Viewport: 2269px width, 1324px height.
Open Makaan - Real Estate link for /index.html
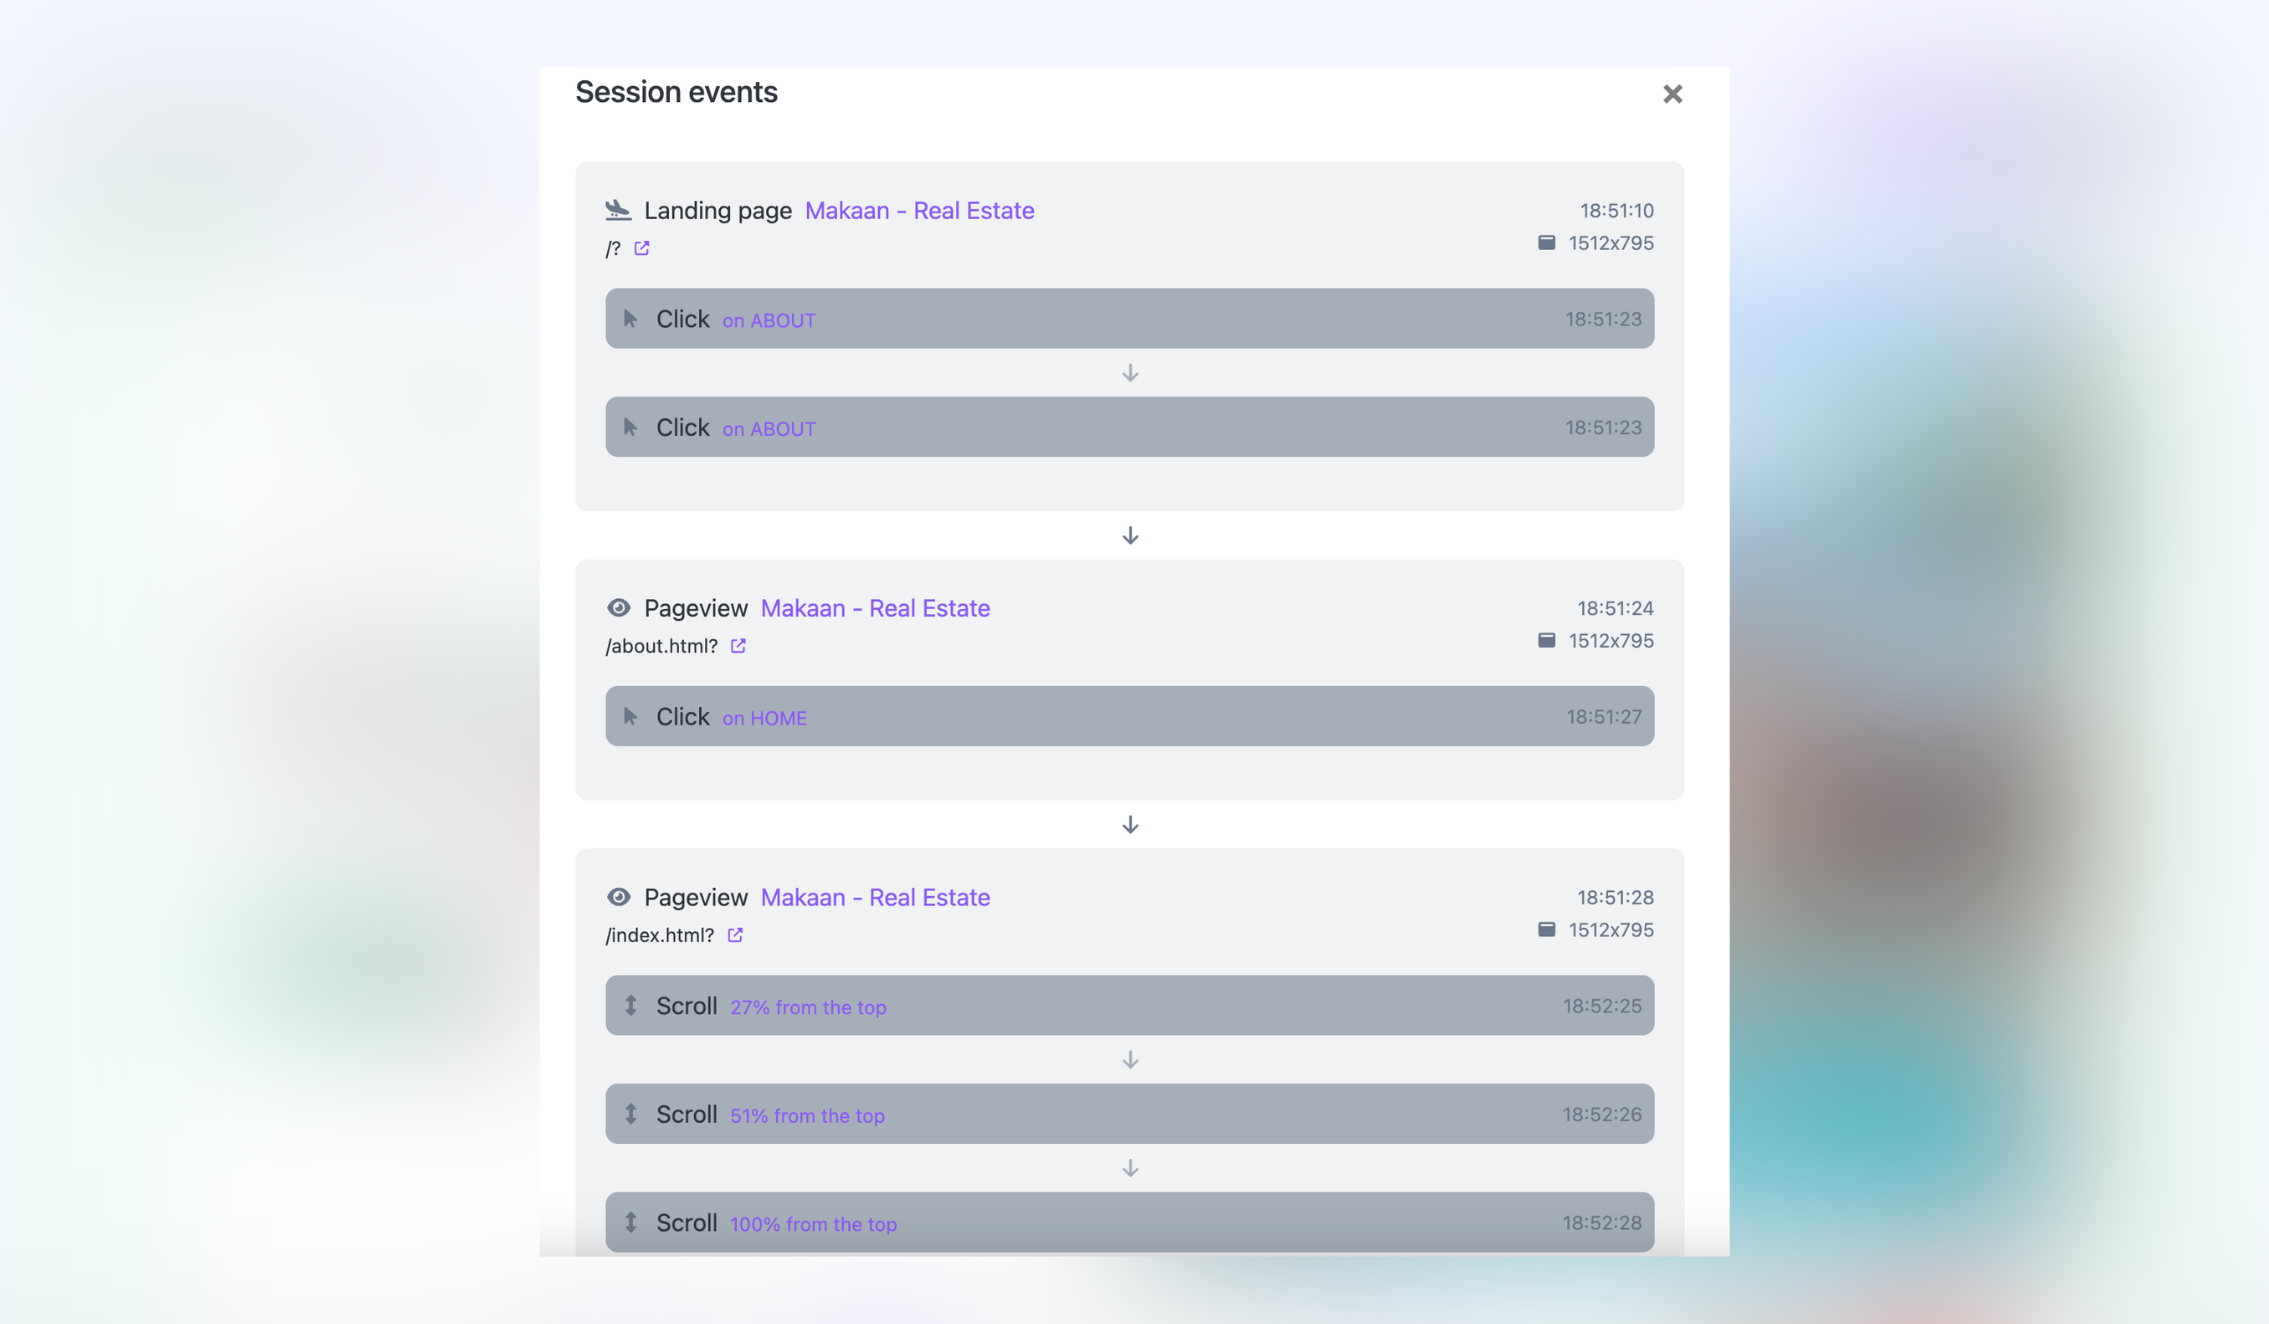[875, 897]
